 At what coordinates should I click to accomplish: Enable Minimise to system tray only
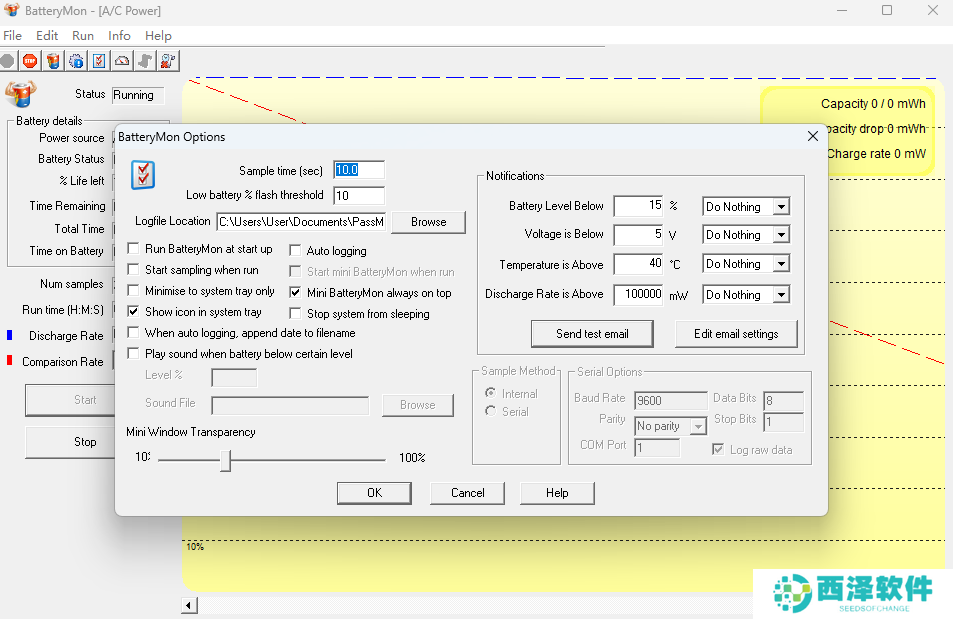coord(133,291)
